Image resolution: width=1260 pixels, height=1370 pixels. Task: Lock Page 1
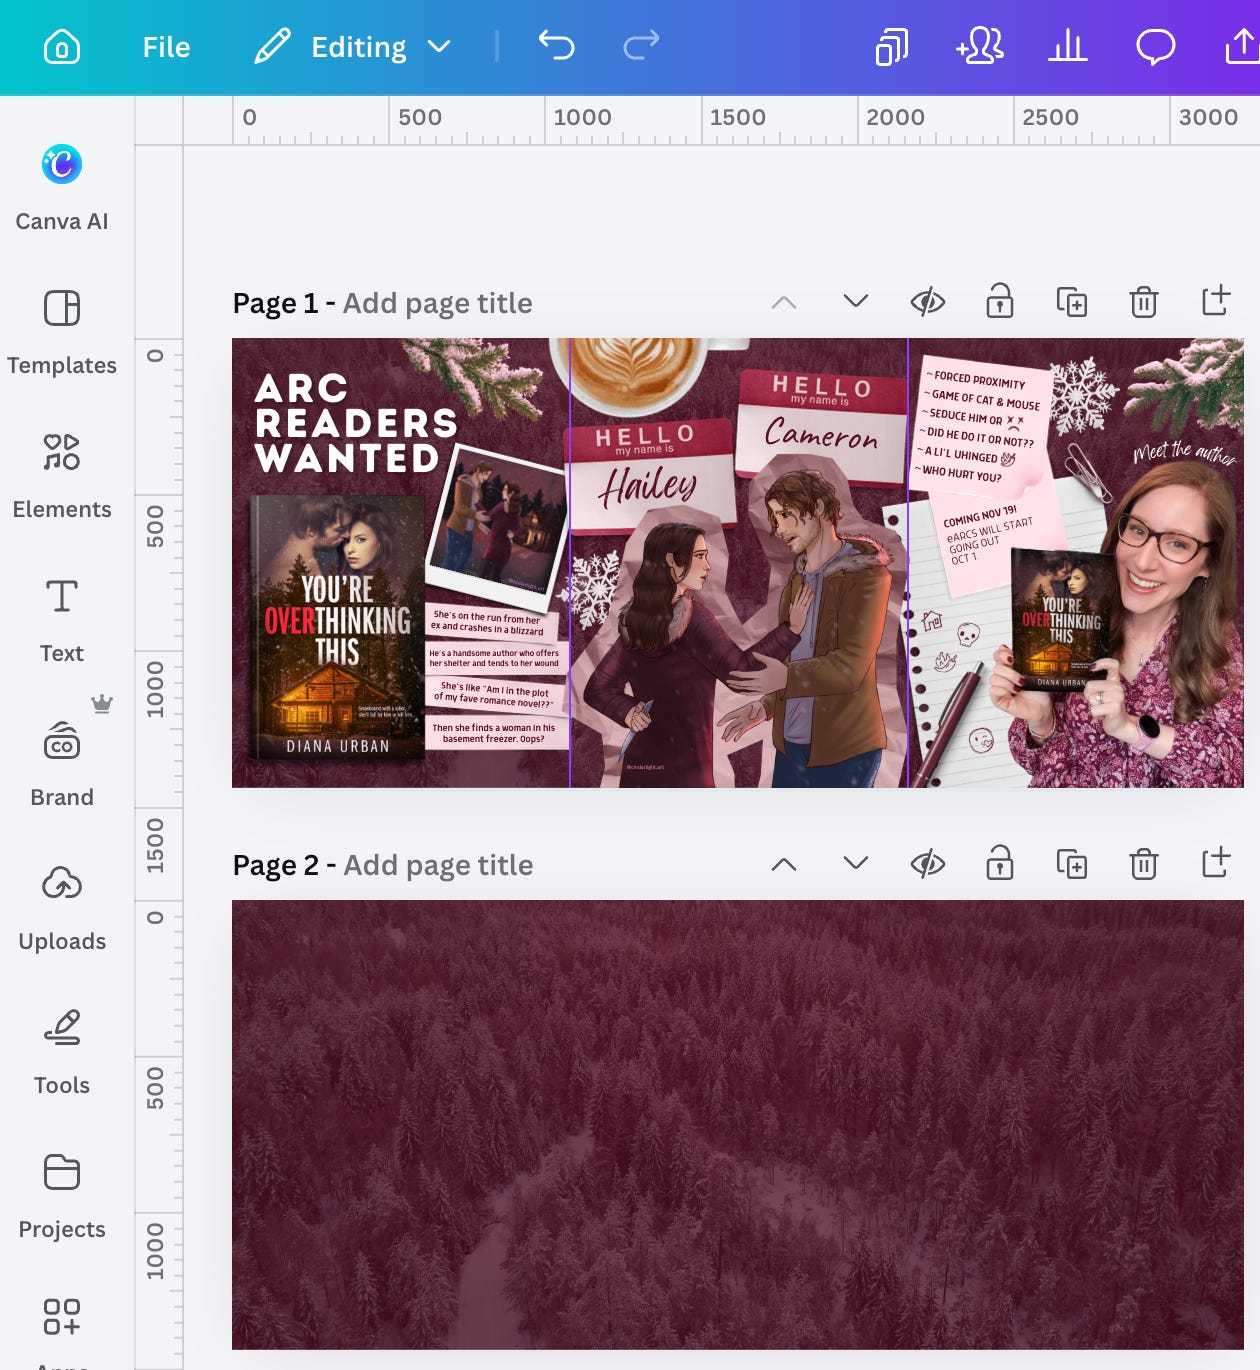pos(1000,300)
